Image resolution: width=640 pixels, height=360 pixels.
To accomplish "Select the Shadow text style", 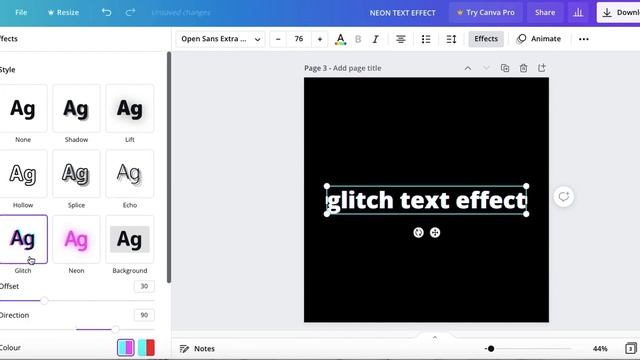I will [76, 109].
